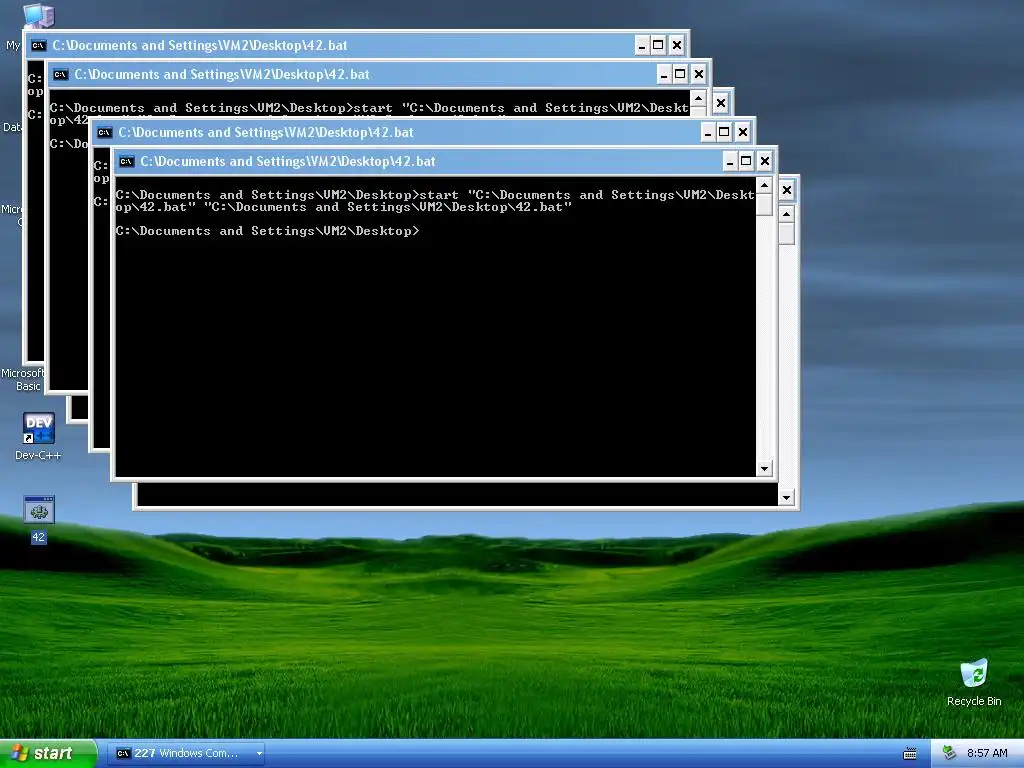Expand the taskbar group's dropdown arrow
The height and width of the screenshot is (768, 1024).
[x=259, y=754]
